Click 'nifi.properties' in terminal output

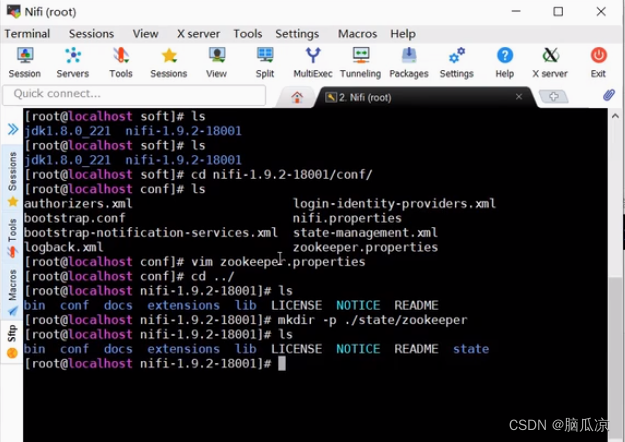click(x=347, y=218)
